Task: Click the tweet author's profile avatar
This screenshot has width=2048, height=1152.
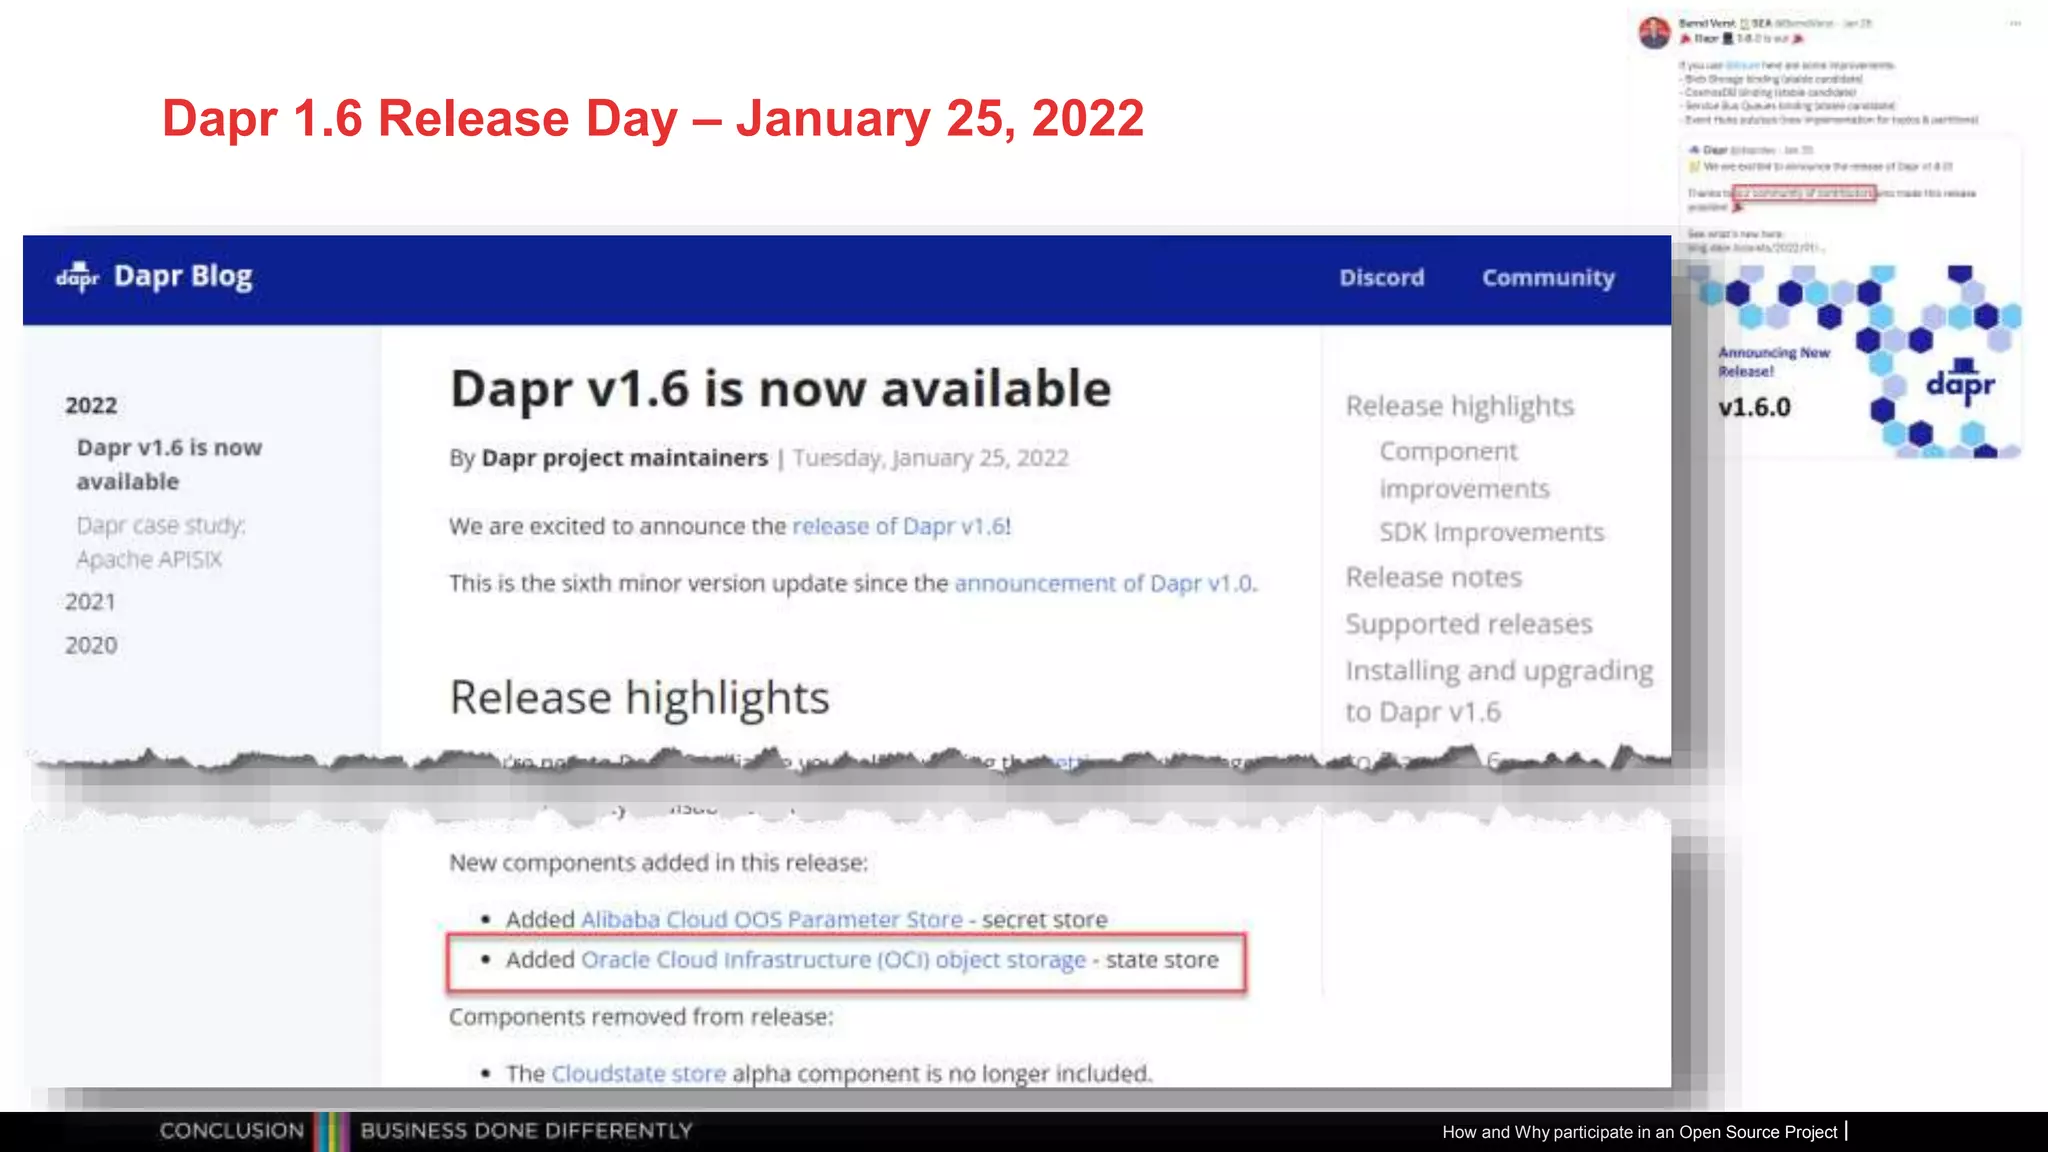Action: point(1655,33)
